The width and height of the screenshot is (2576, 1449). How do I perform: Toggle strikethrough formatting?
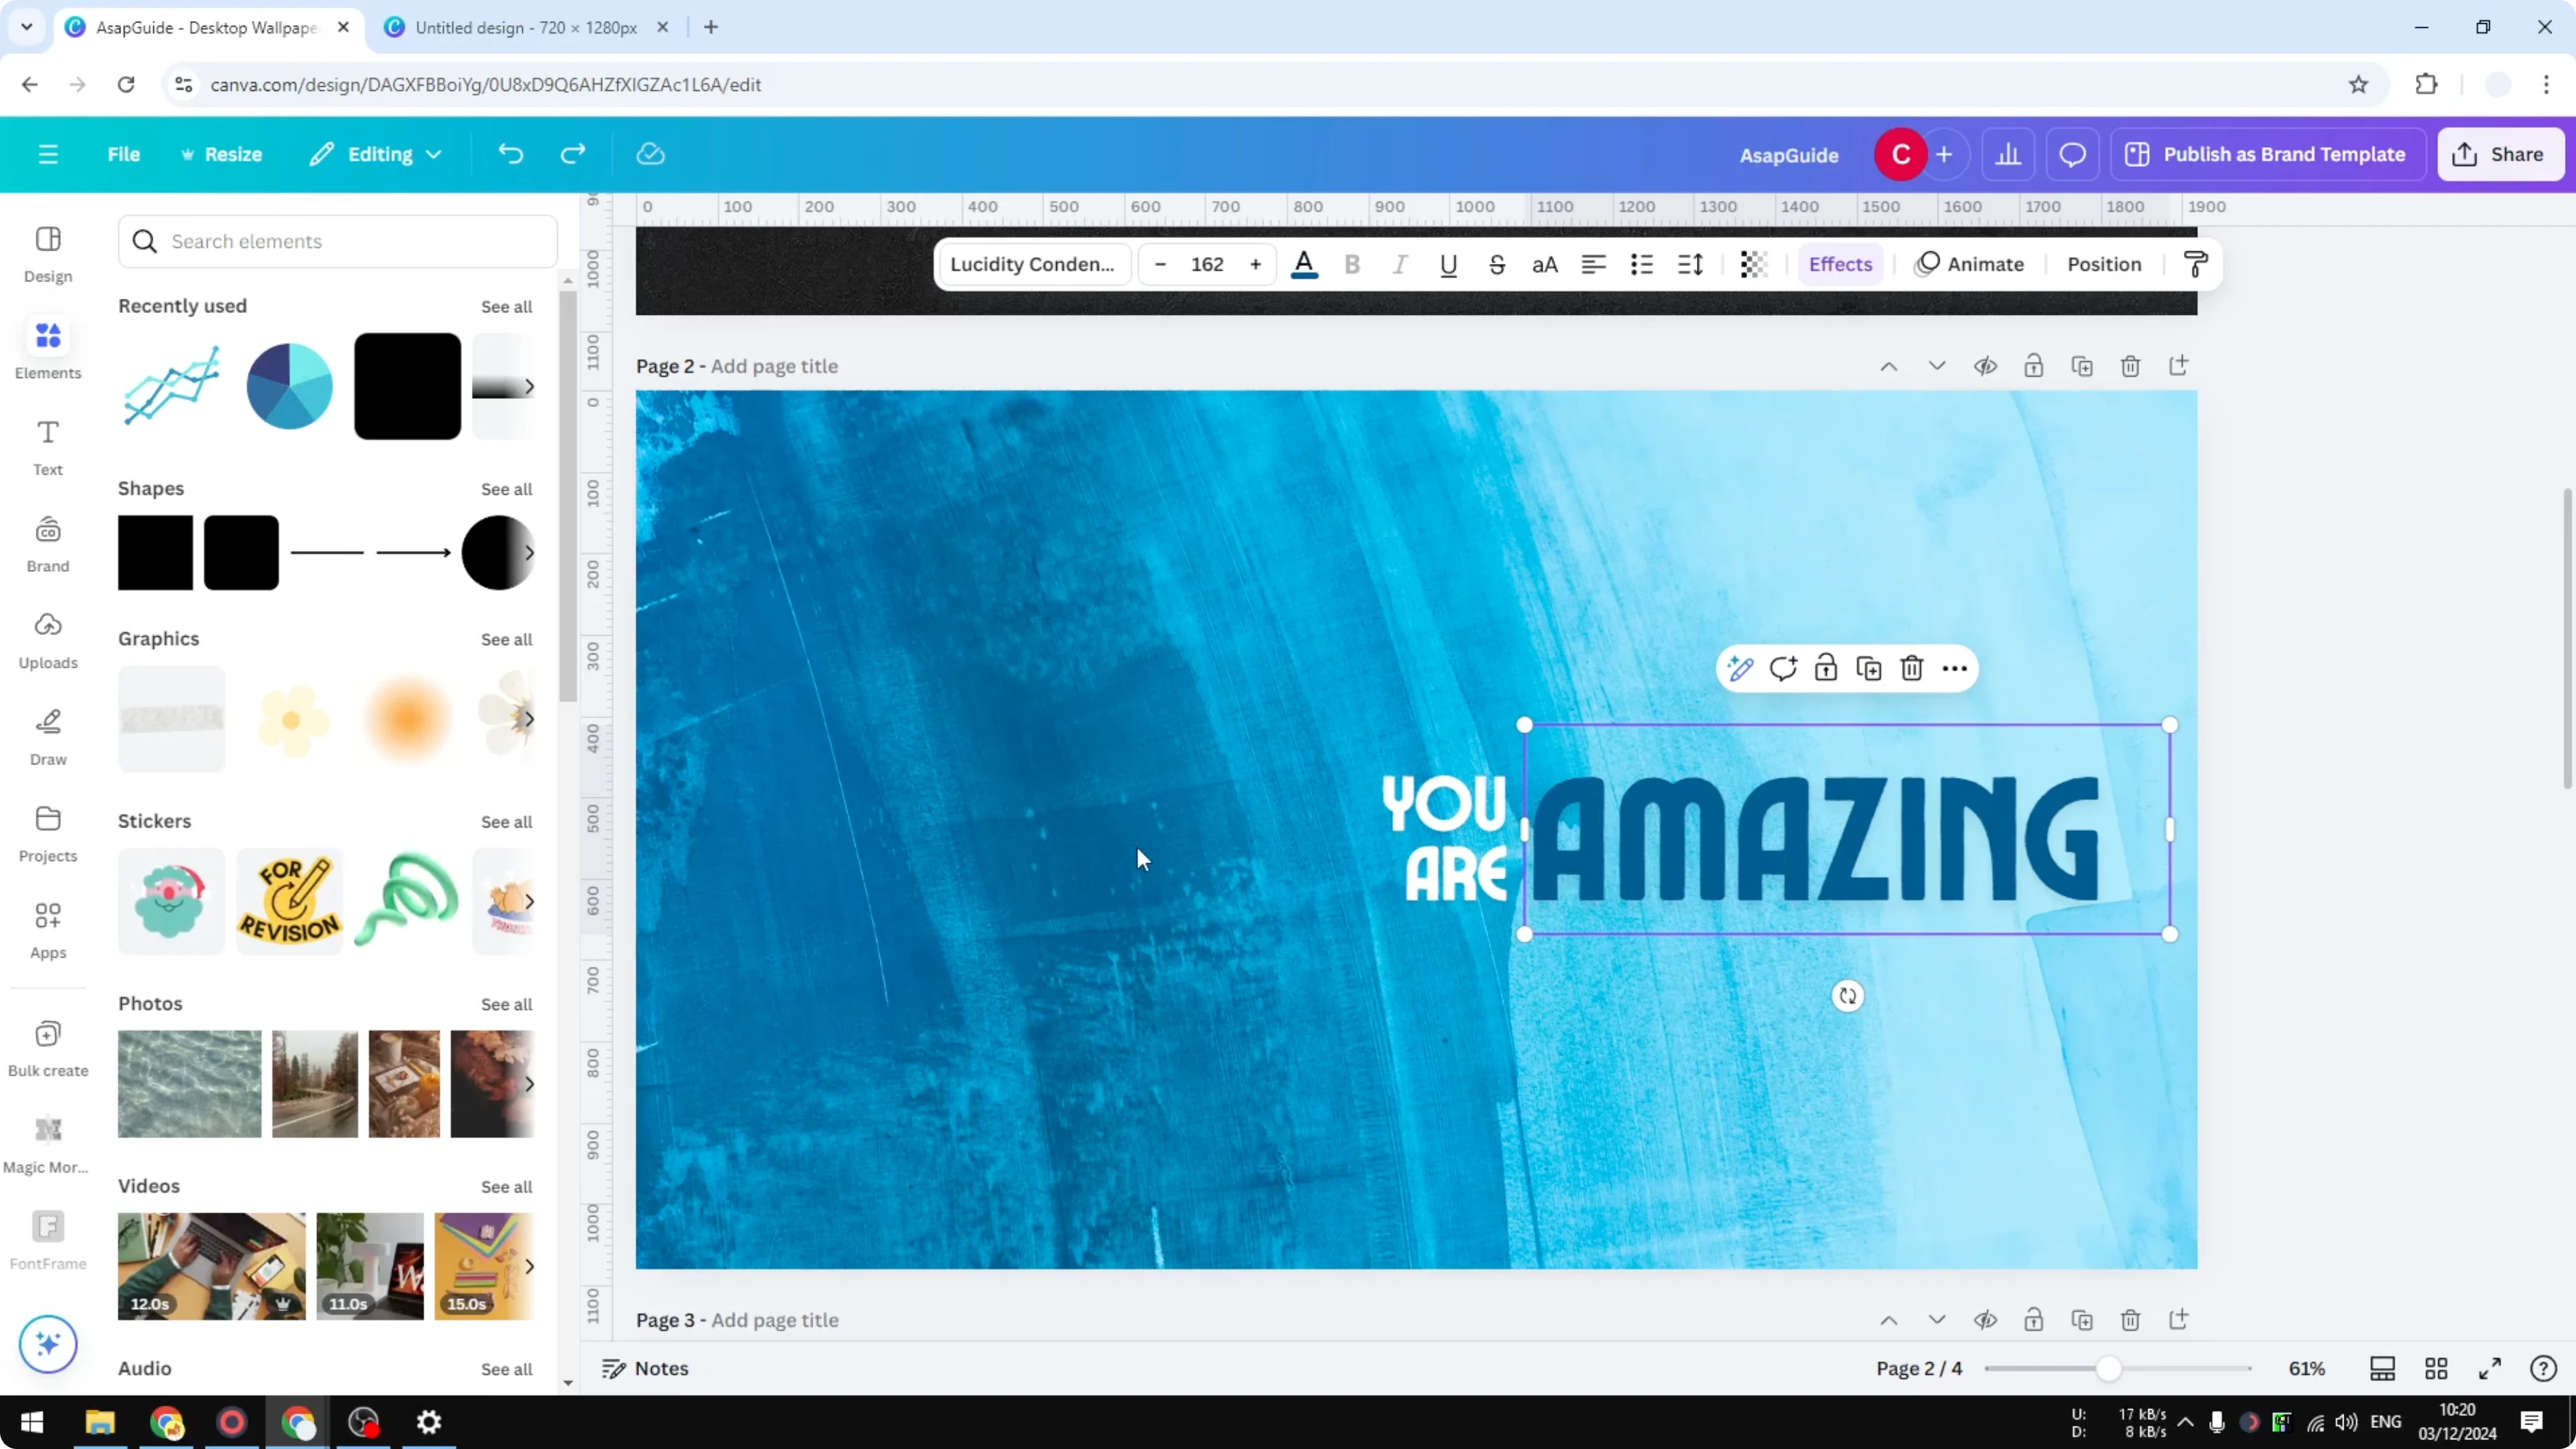click(x=1497, y=264)
